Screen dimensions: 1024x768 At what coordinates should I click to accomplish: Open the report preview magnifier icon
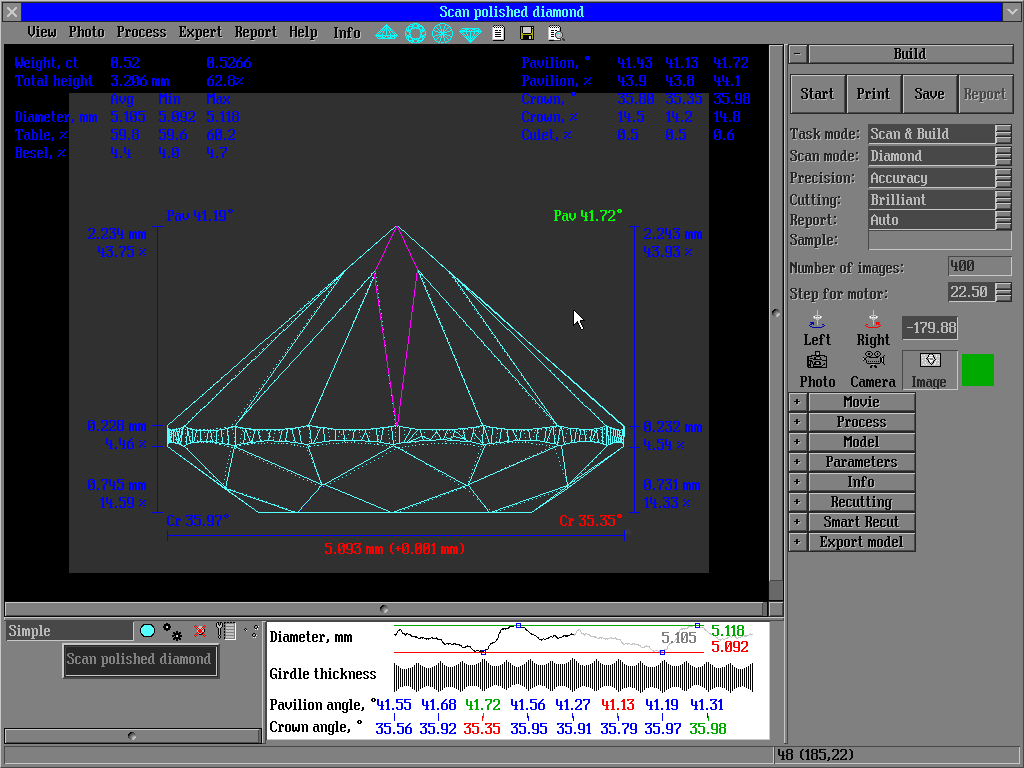(556, 33)
